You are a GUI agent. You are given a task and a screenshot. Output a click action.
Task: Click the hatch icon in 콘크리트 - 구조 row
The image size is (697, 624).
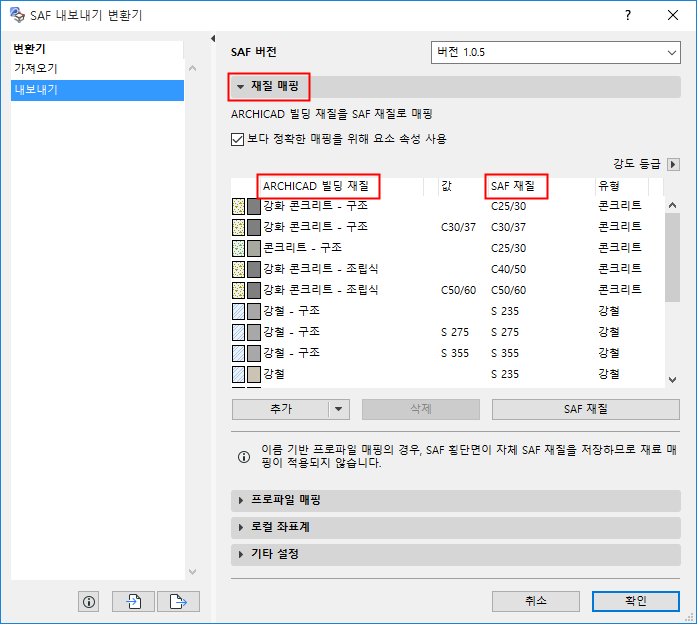tap(239, 248)
